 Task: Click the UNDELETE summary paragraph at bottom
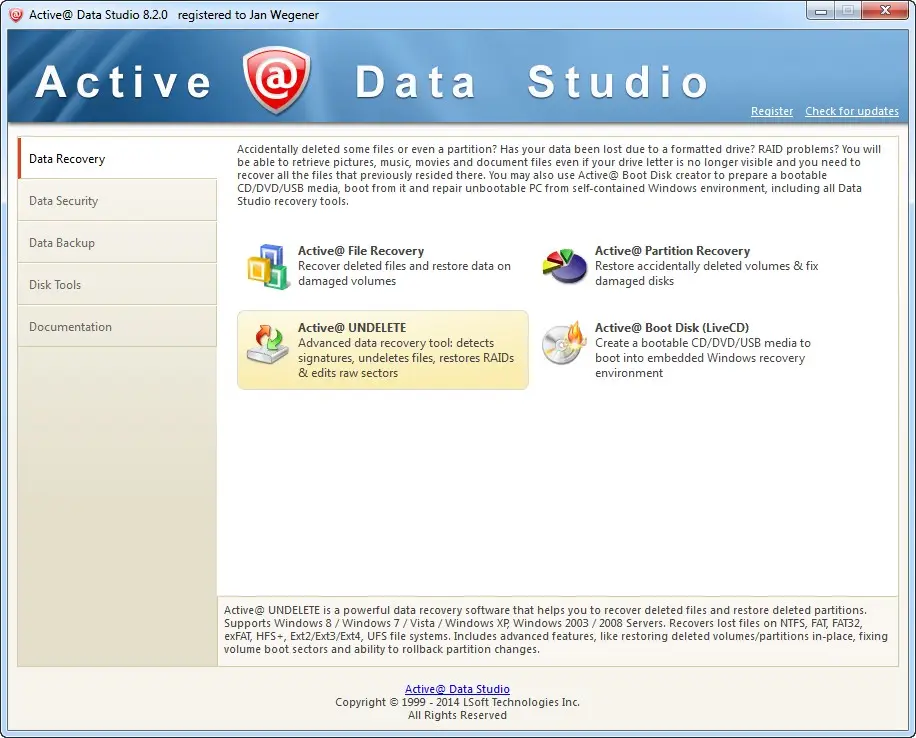pos(556,630)
